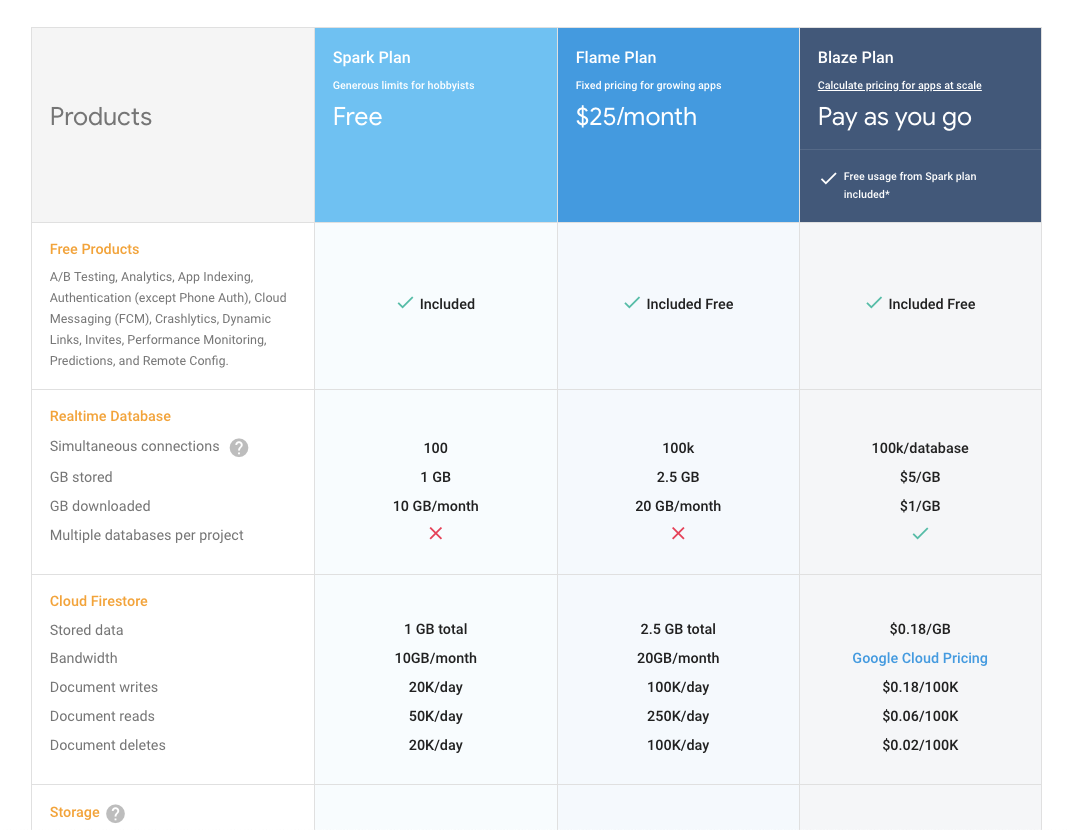Click the Document writes row label
The width and height of the screenshot is (1069, 830).
(x=104, y=687)
